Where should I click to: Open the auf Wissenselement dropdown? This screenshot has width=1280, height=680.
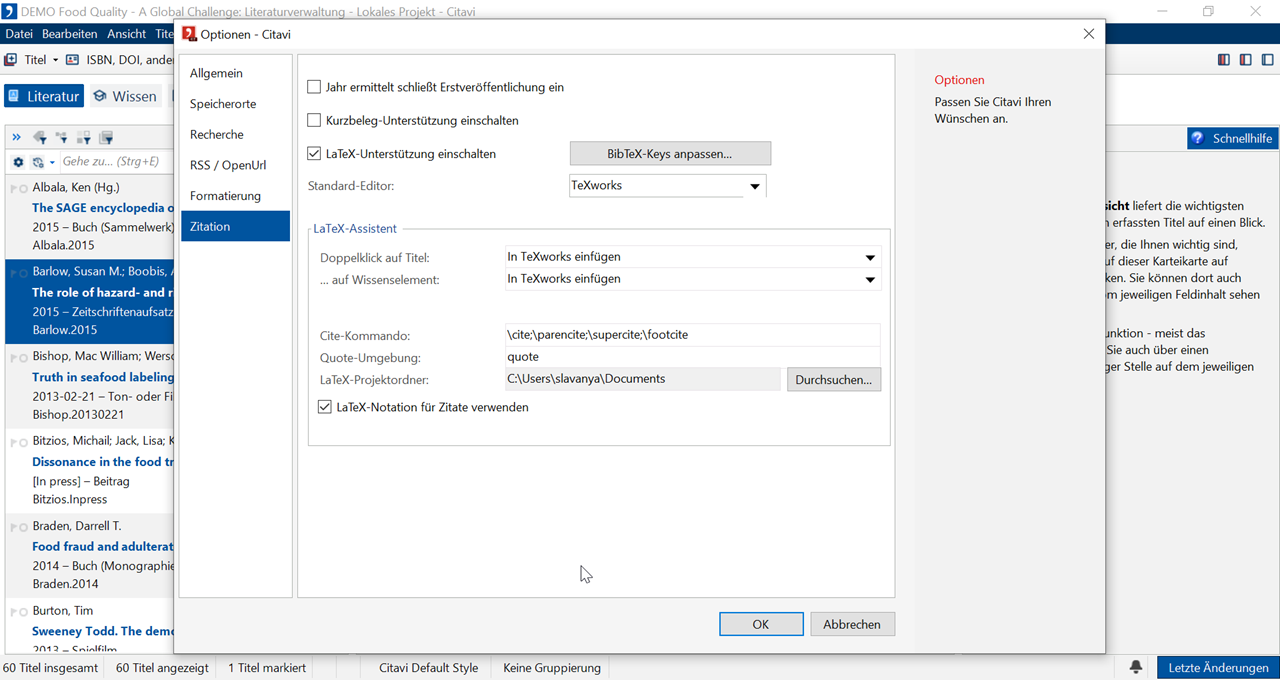coord(870,280)
